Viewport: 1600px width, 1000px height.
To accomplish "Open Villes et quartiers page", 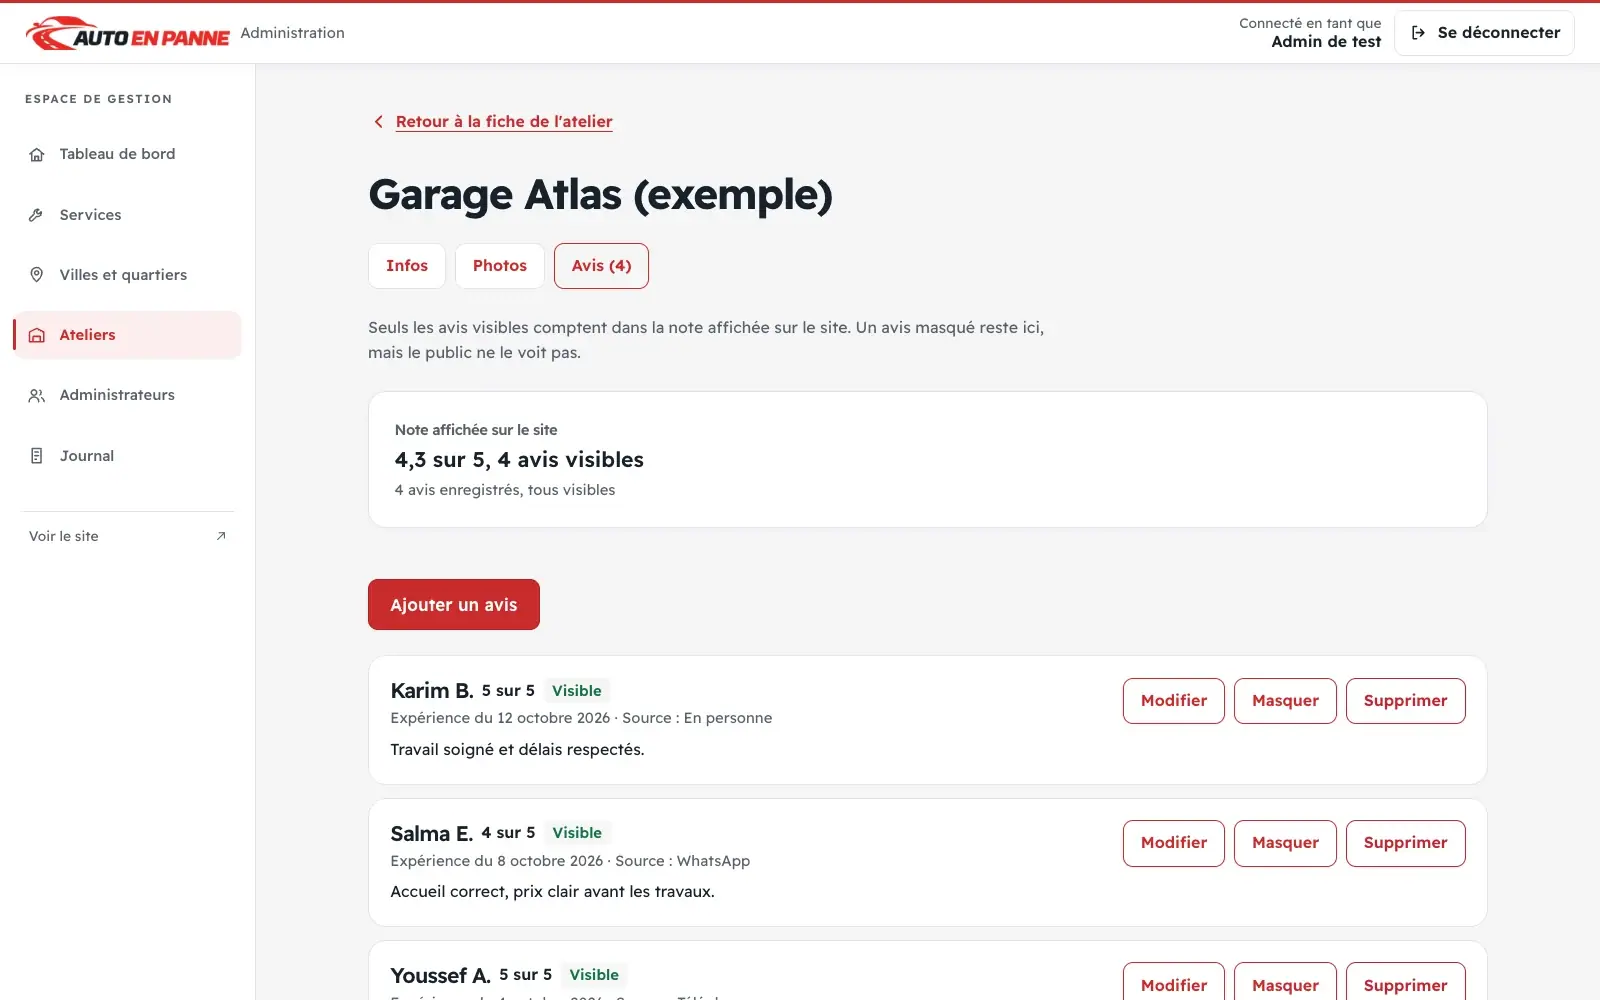I will [128, 275].
